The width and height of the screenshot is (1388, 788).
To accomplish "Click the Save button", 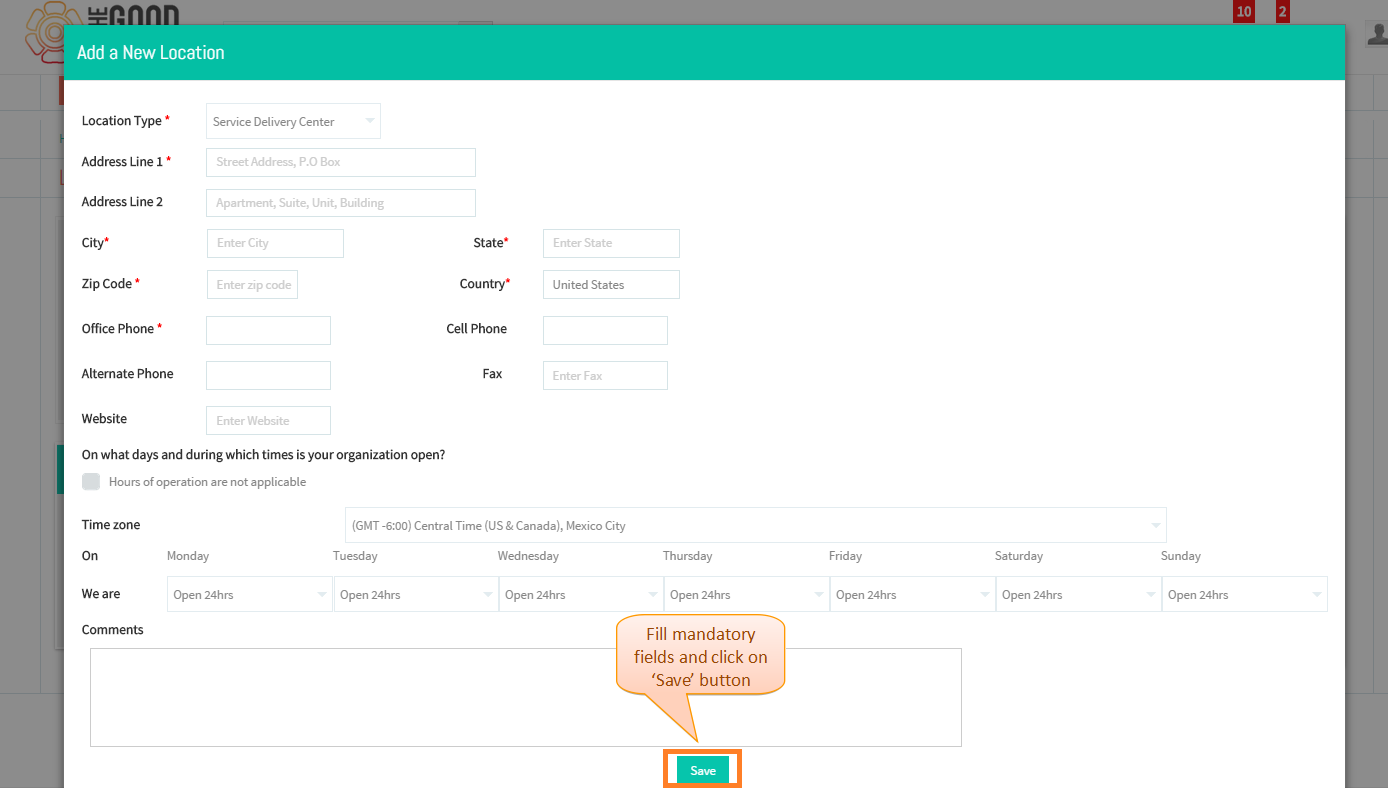I will click(x=703, y=770).
